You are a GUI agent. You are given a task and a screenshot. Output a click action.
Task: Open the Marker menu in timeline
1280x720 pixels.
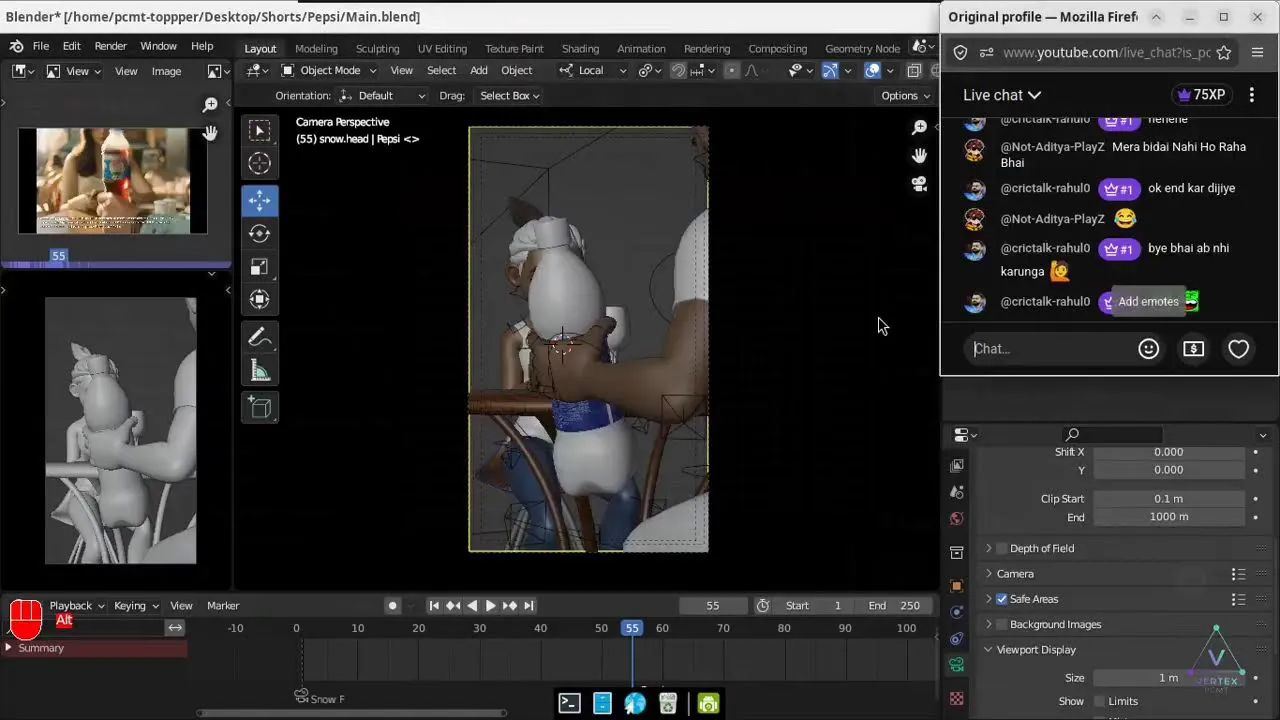point(223,605)
